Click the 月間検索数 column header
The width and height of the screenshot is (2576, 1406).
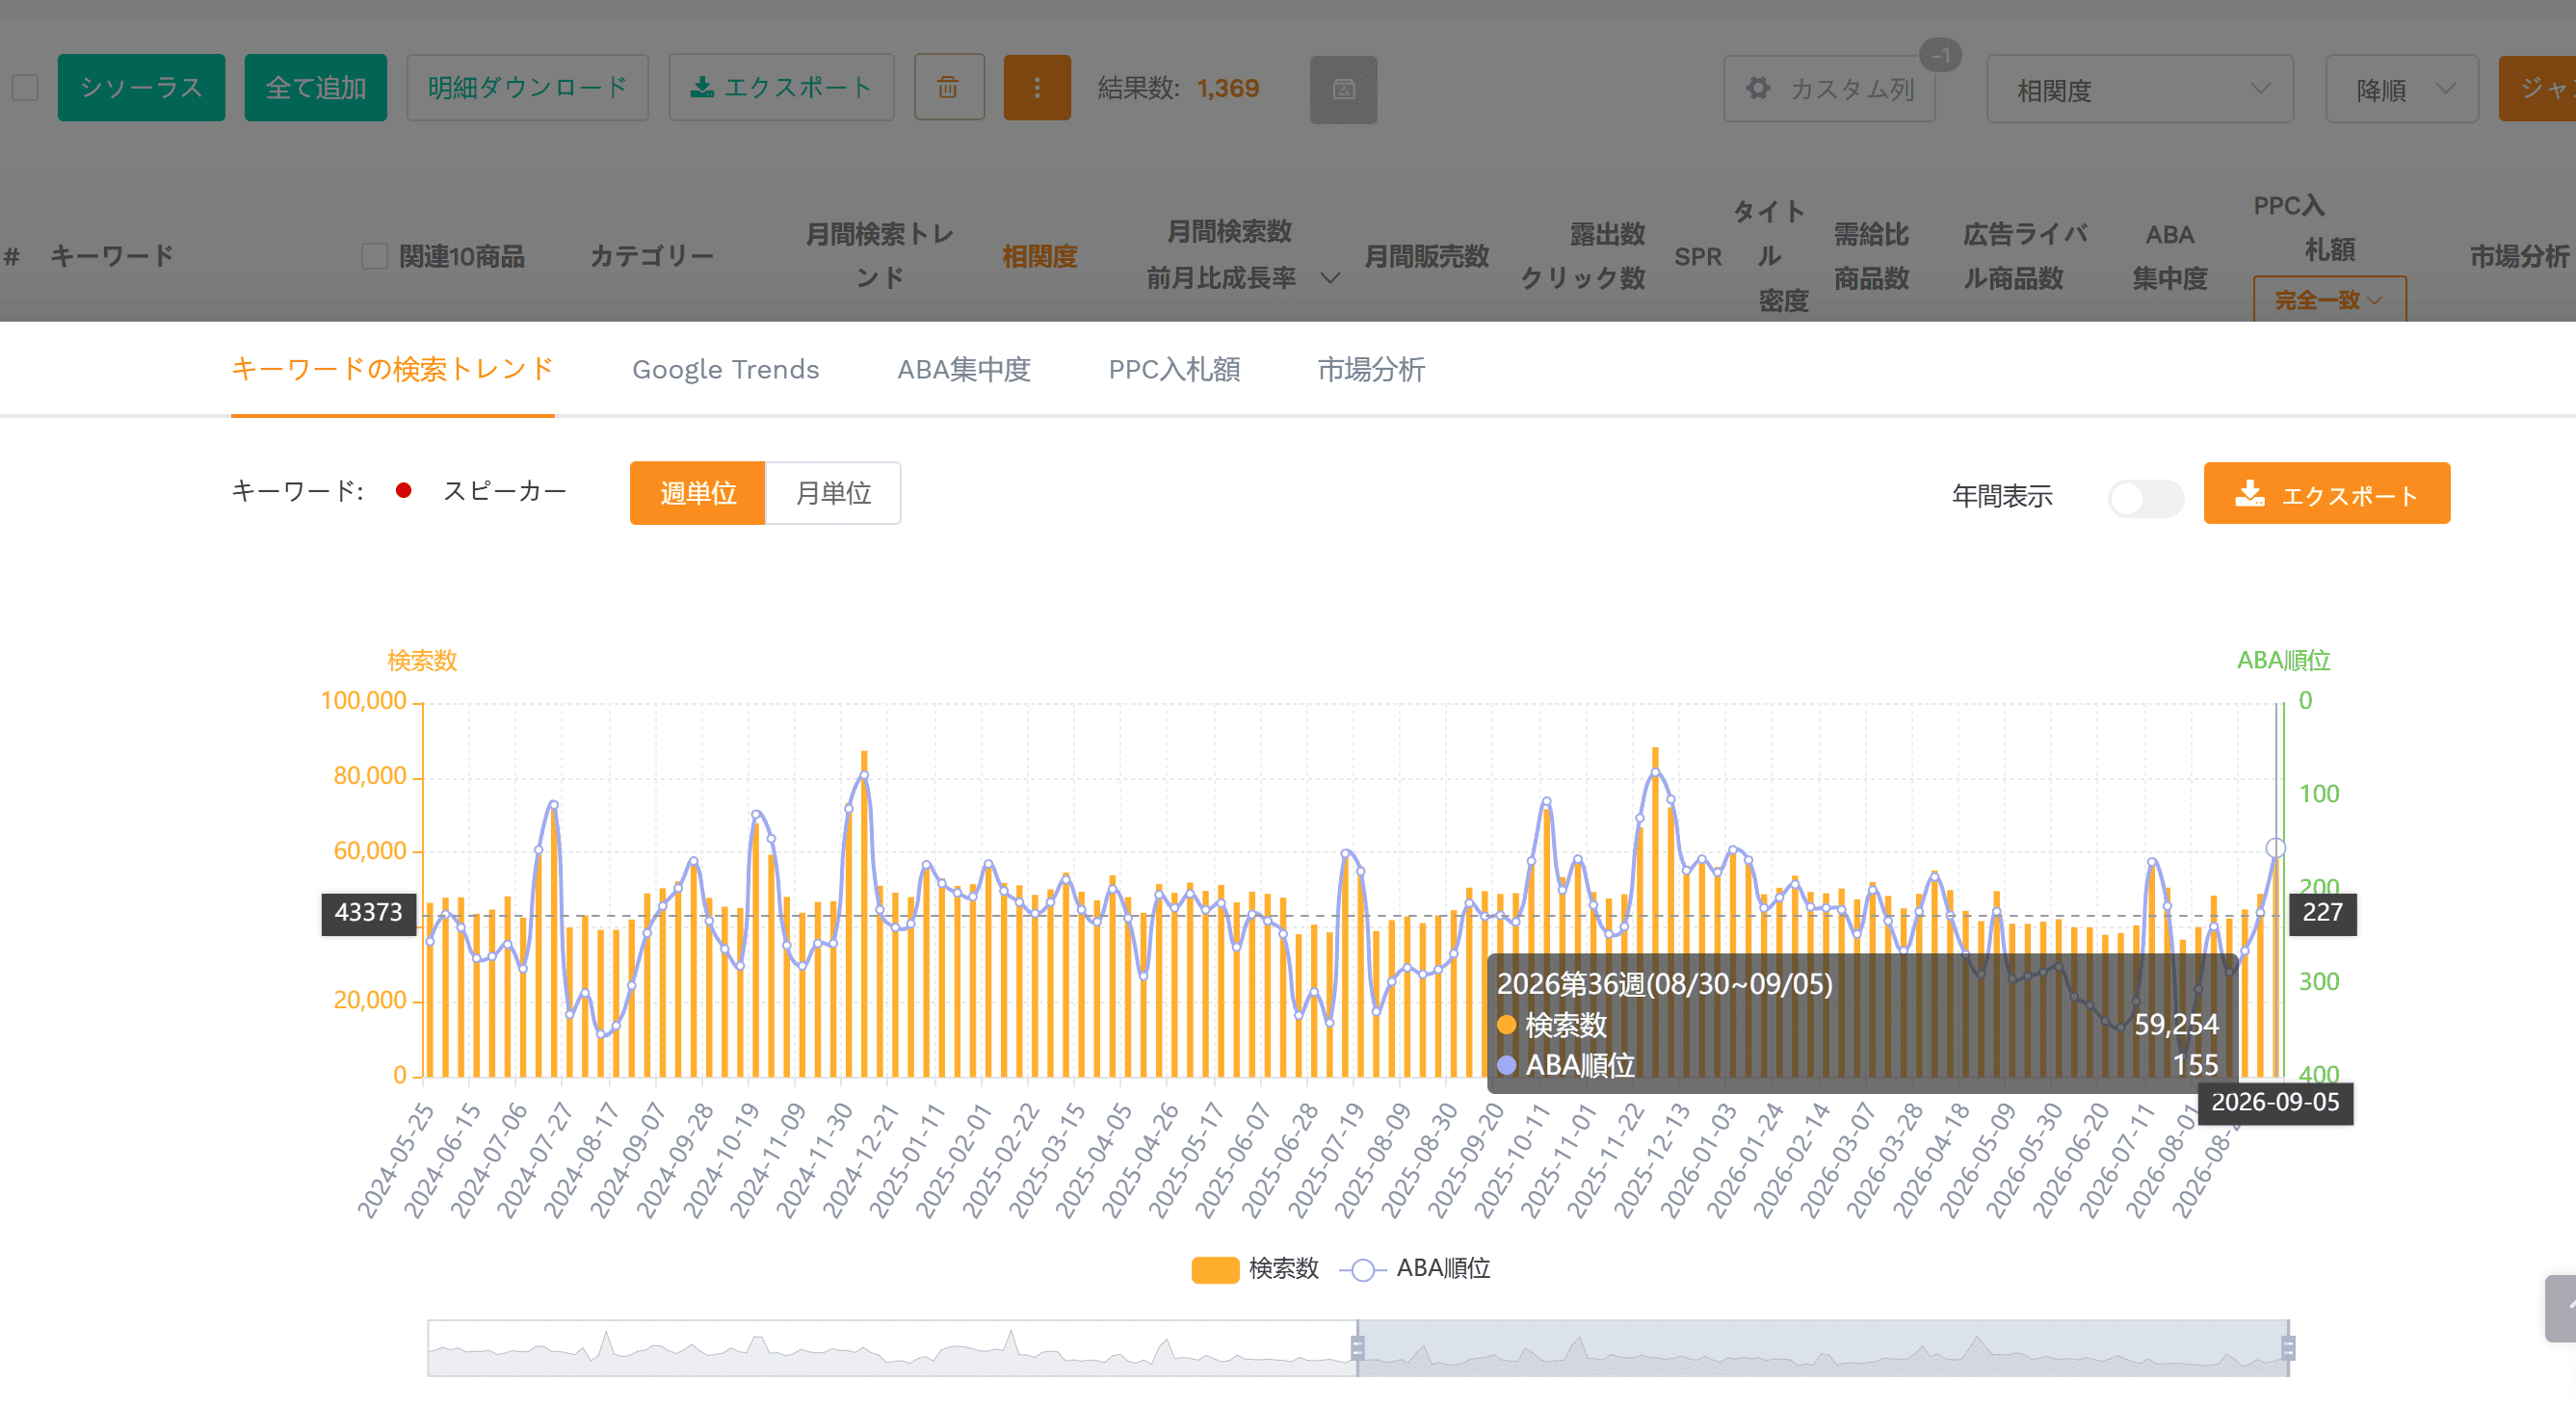point(1229,231)
